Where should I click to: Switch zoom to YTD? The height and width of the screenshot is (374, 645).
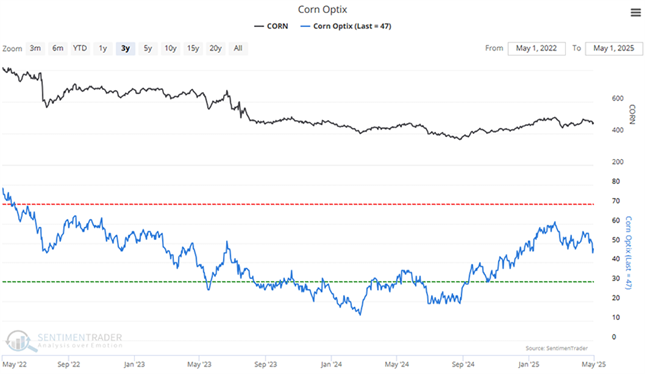coord(80,48)
